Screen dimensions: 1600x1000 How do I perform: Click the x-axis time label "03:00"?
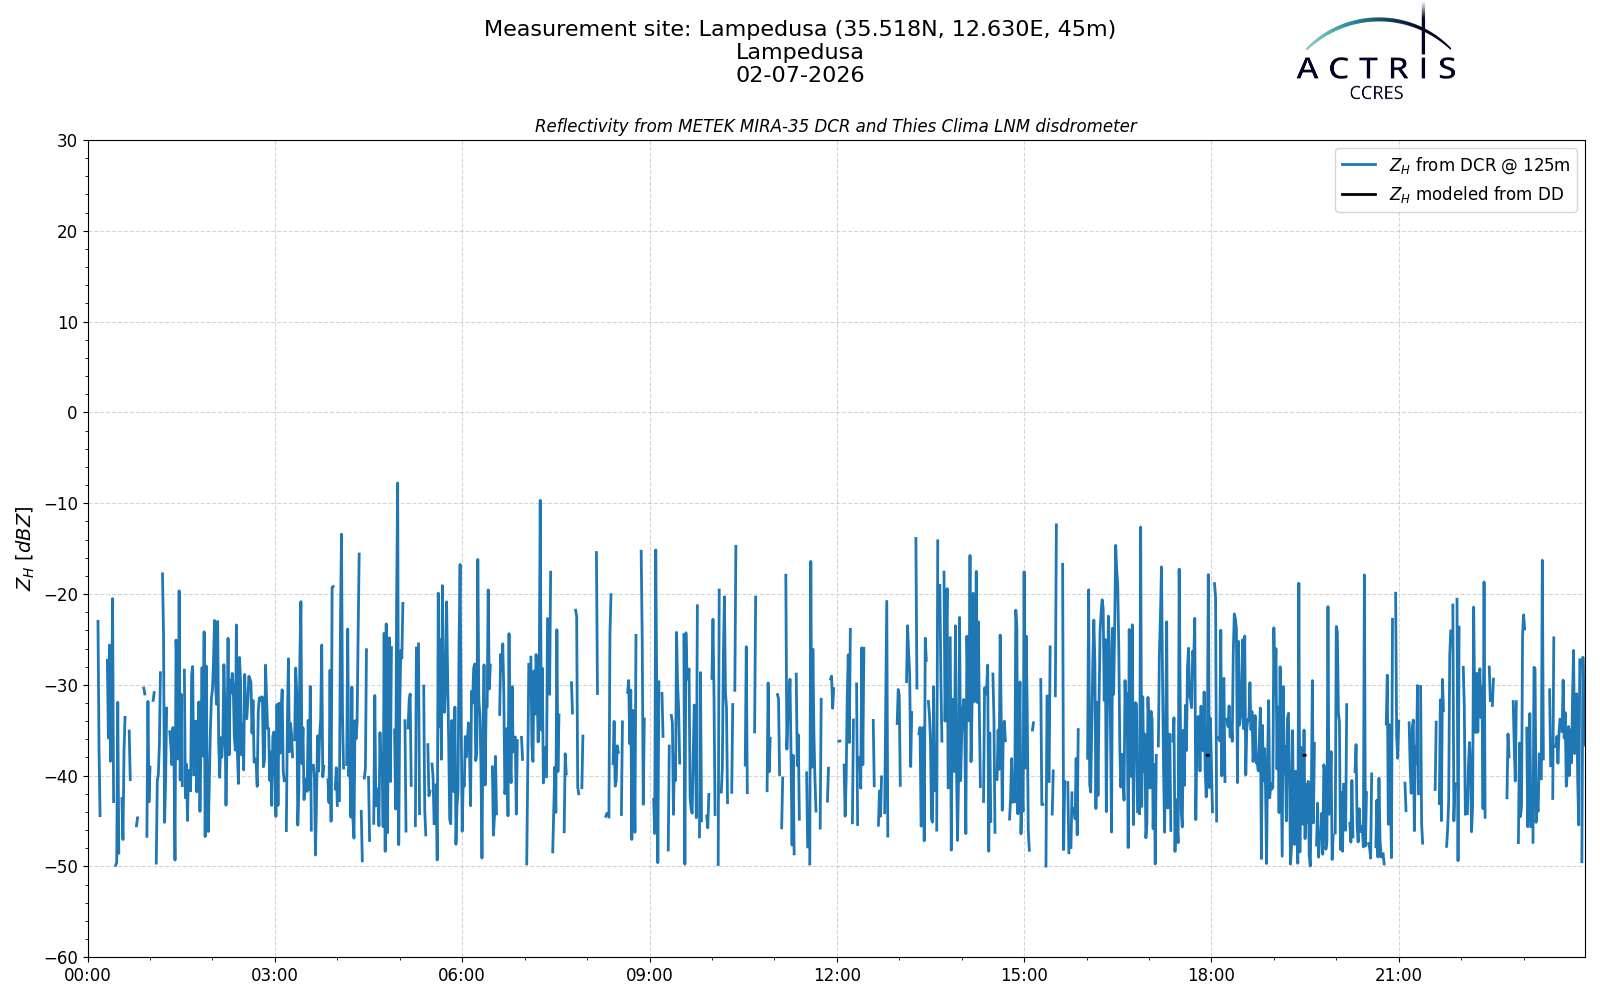275,975
